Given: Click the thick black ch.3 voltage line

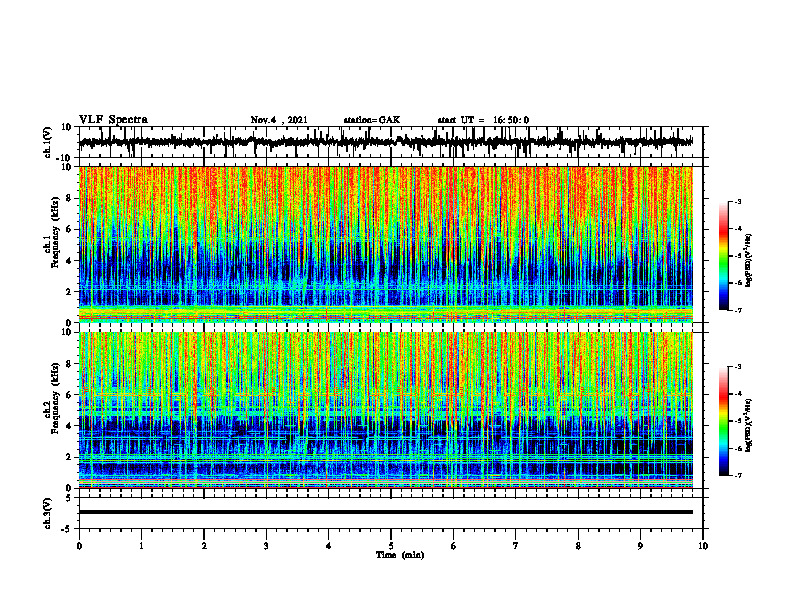Looking at the screenshot, I should [386, 512].
